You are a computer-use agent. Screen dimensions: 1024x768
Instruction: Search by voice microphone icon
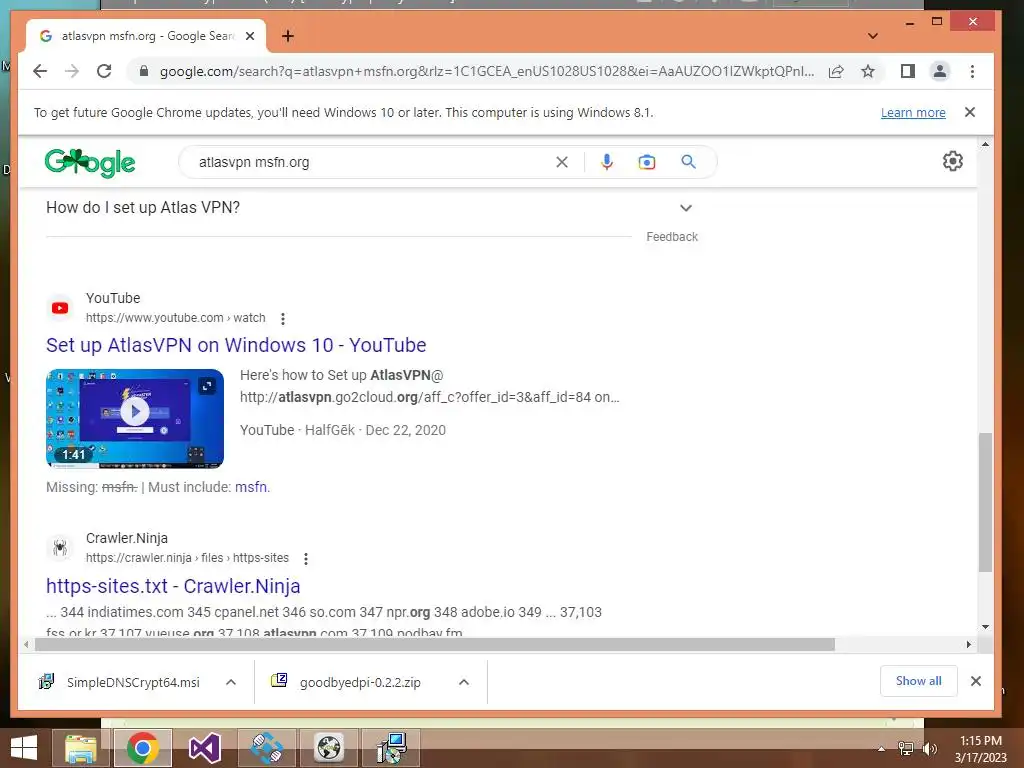click(x=607, y=162)
